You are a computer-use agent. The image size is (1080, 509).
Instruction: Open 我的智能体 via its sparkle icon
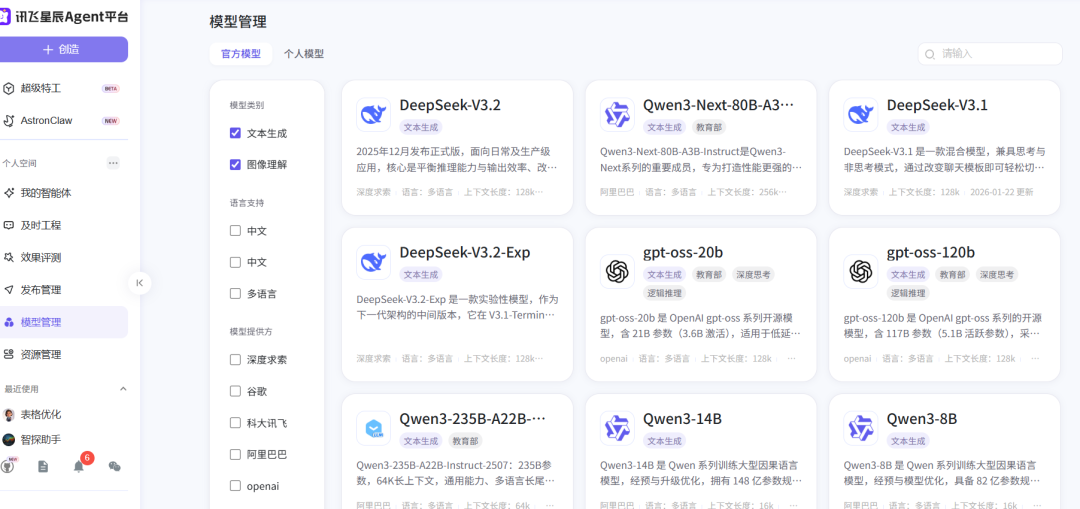click(8, 193)
